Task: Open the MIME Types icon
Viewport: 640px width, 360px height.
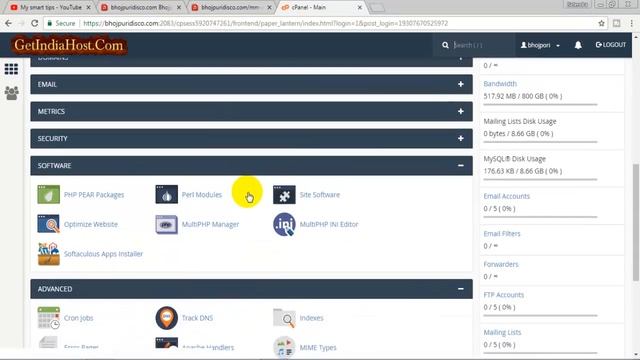Action: pyautogui.click(x=284, y=346)
